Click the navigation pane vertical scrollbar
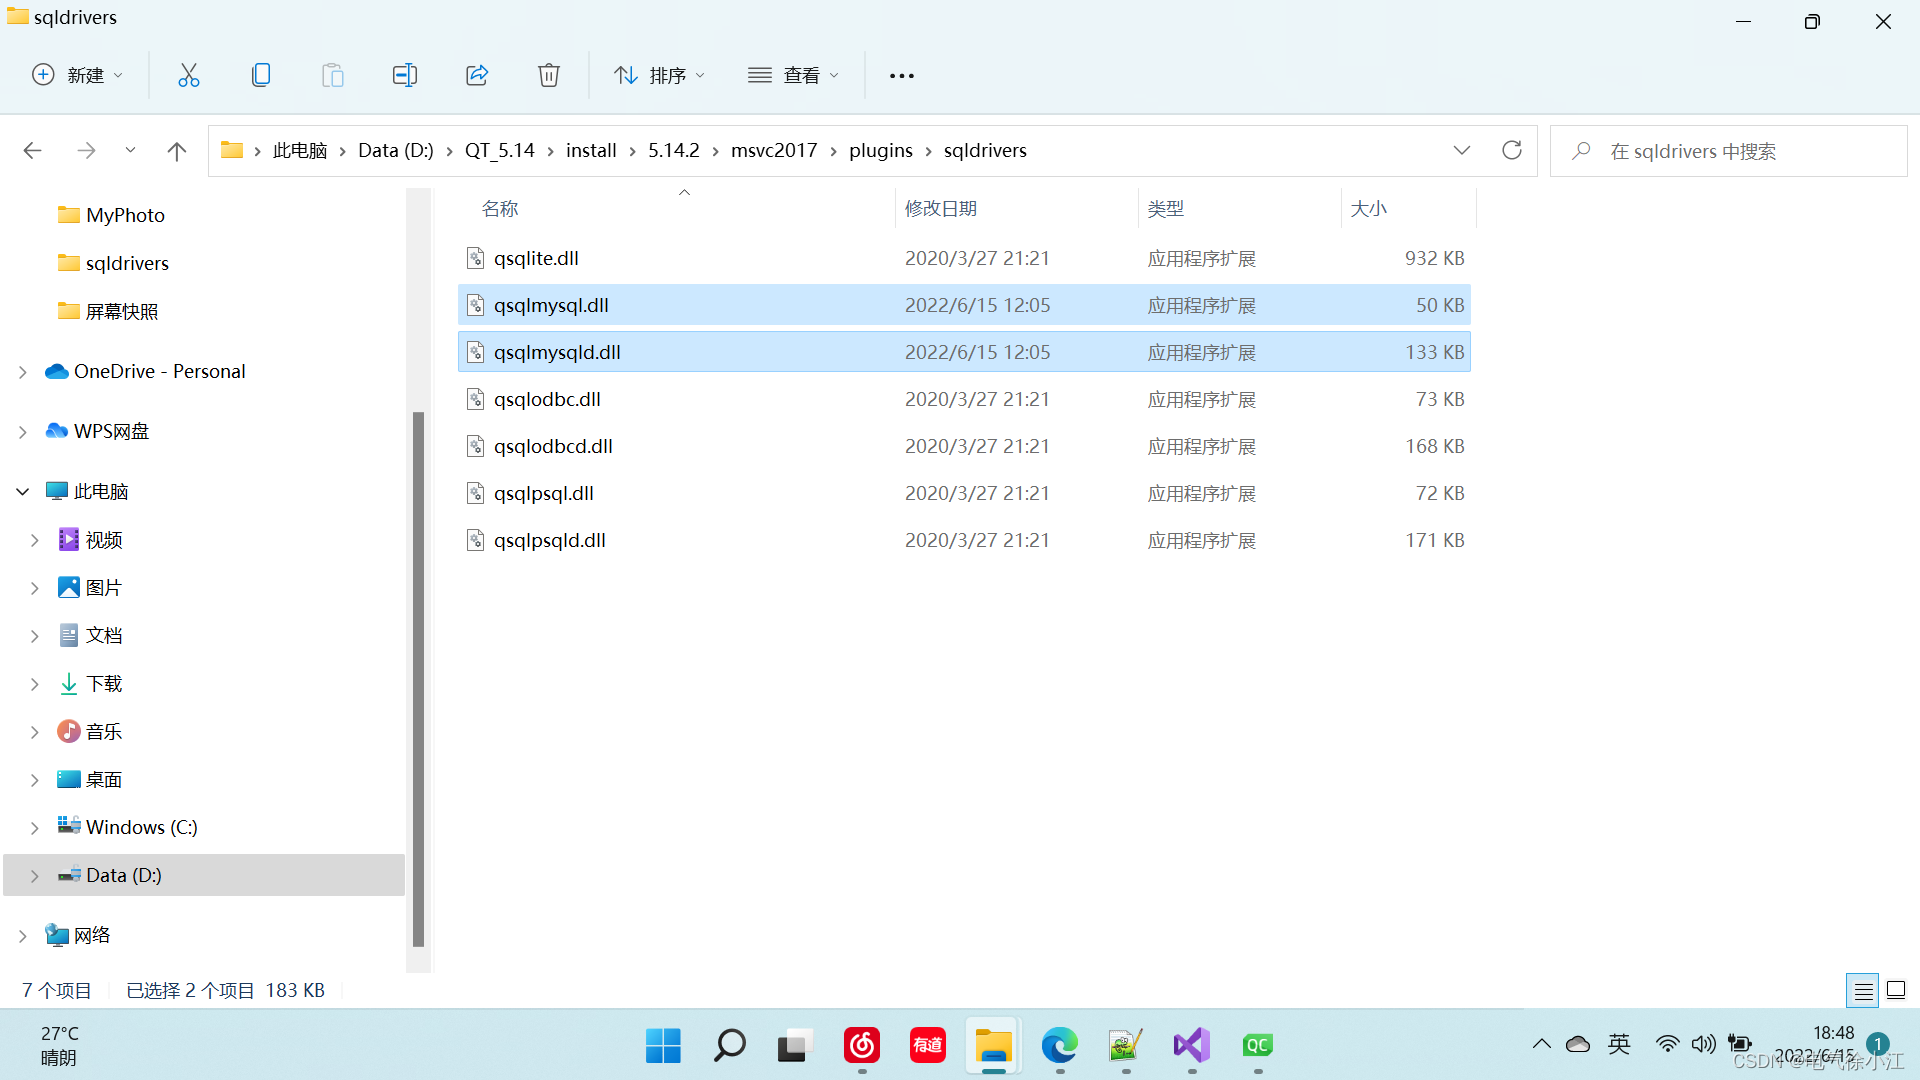This screenshot has width=1920, height=1080. tap(418, 678)
